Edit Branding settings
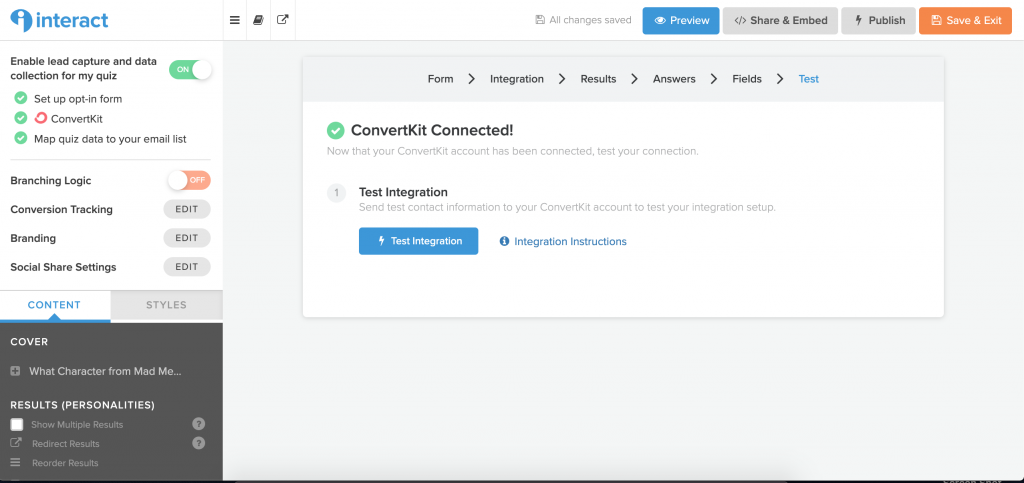 click(x=187, y=238)
